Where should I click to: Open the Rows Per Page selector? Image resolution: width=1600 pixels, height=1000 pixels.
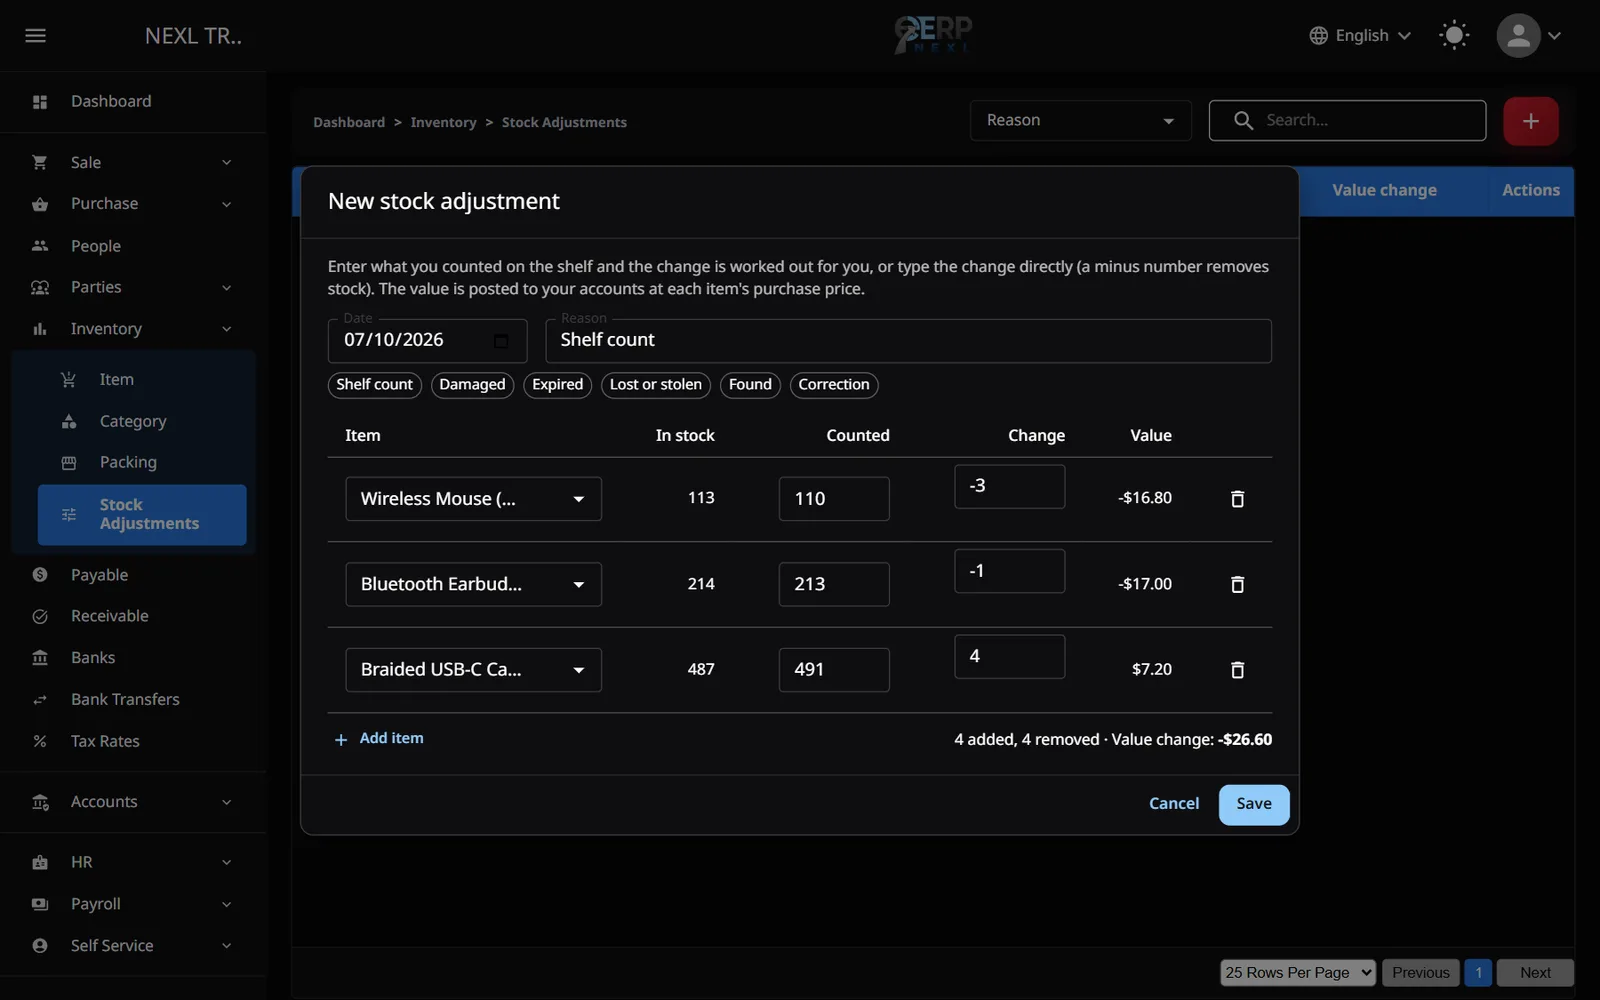(x=1298, y=973)
